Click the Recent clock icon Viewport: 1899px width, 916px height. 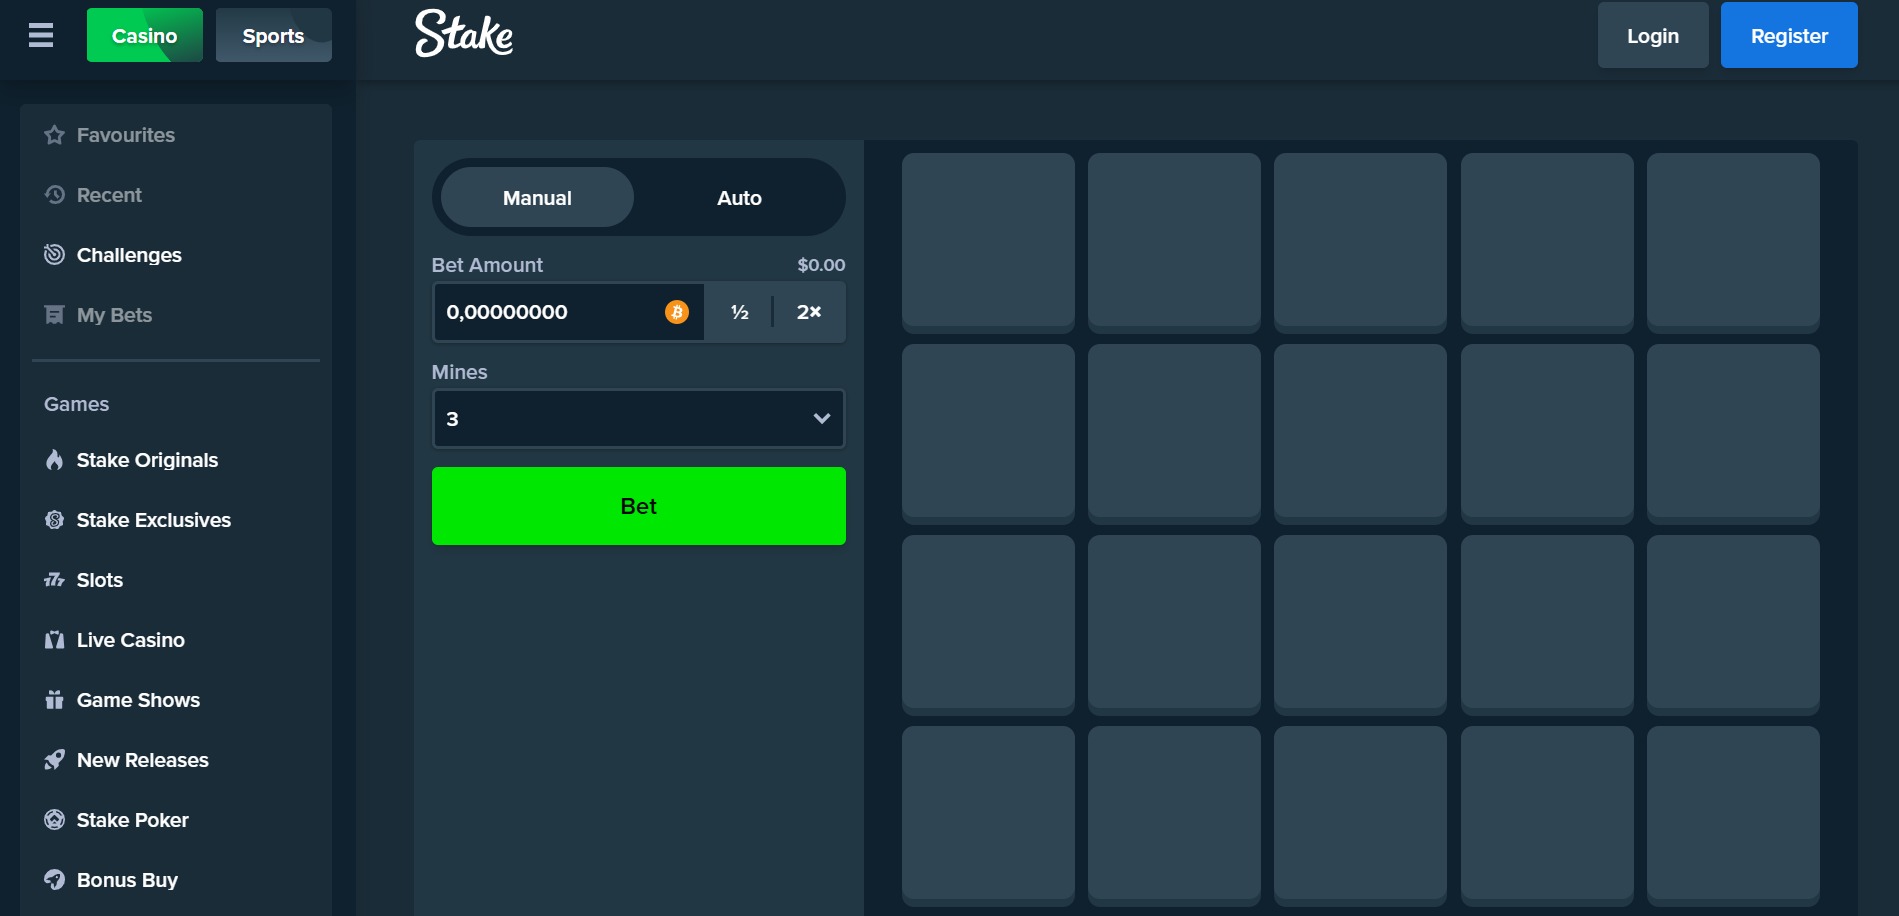pos(54,195)
